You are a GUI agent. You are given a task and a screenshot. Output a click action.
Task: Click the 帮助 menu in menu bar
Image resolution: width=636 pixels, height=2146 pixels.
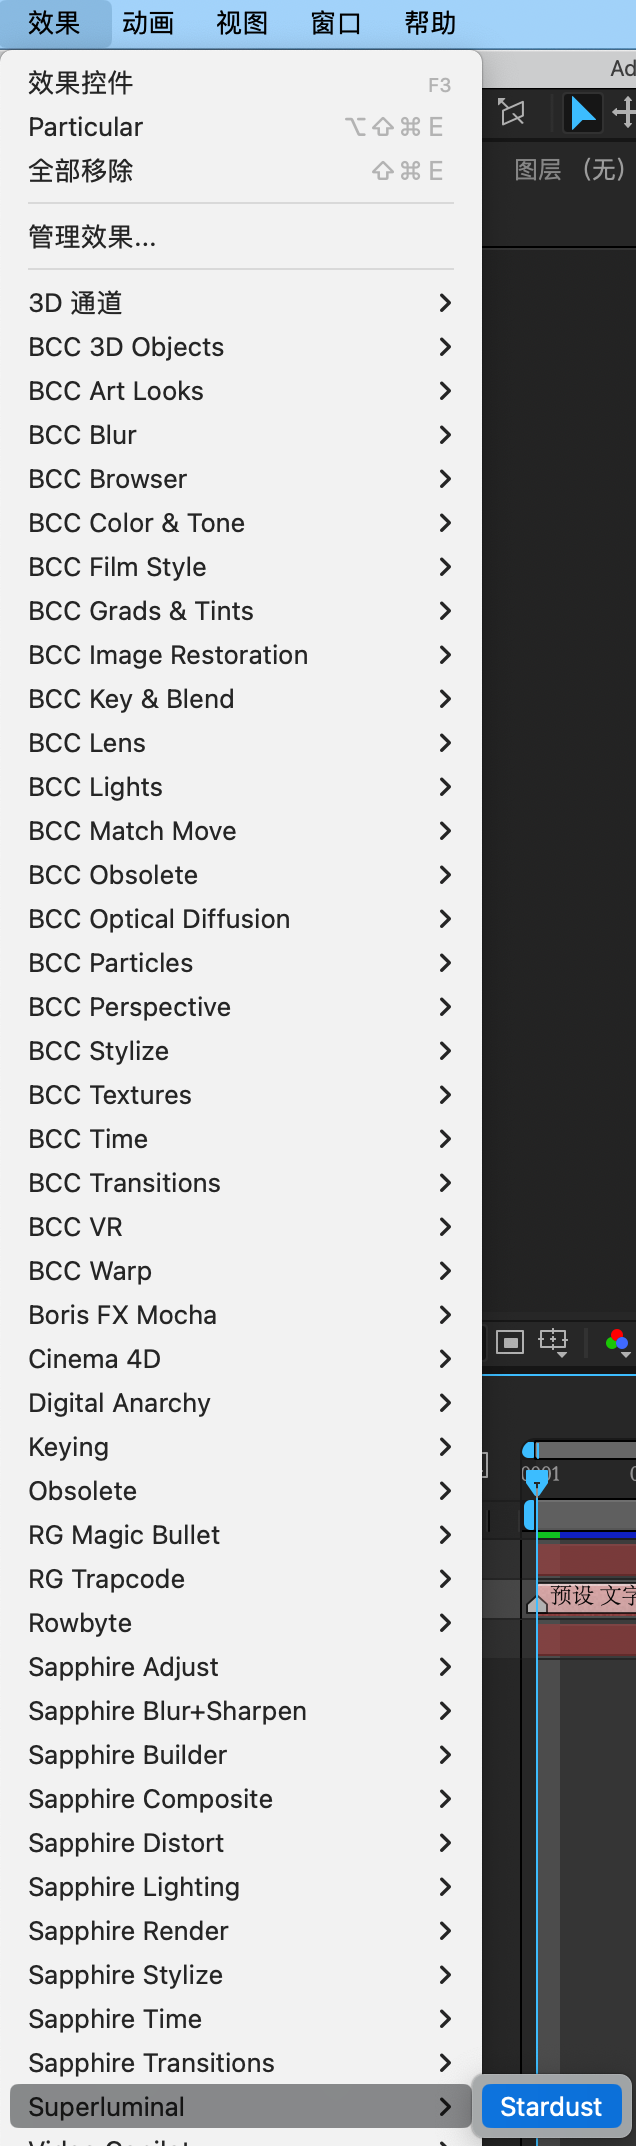(x=430, y=23)
